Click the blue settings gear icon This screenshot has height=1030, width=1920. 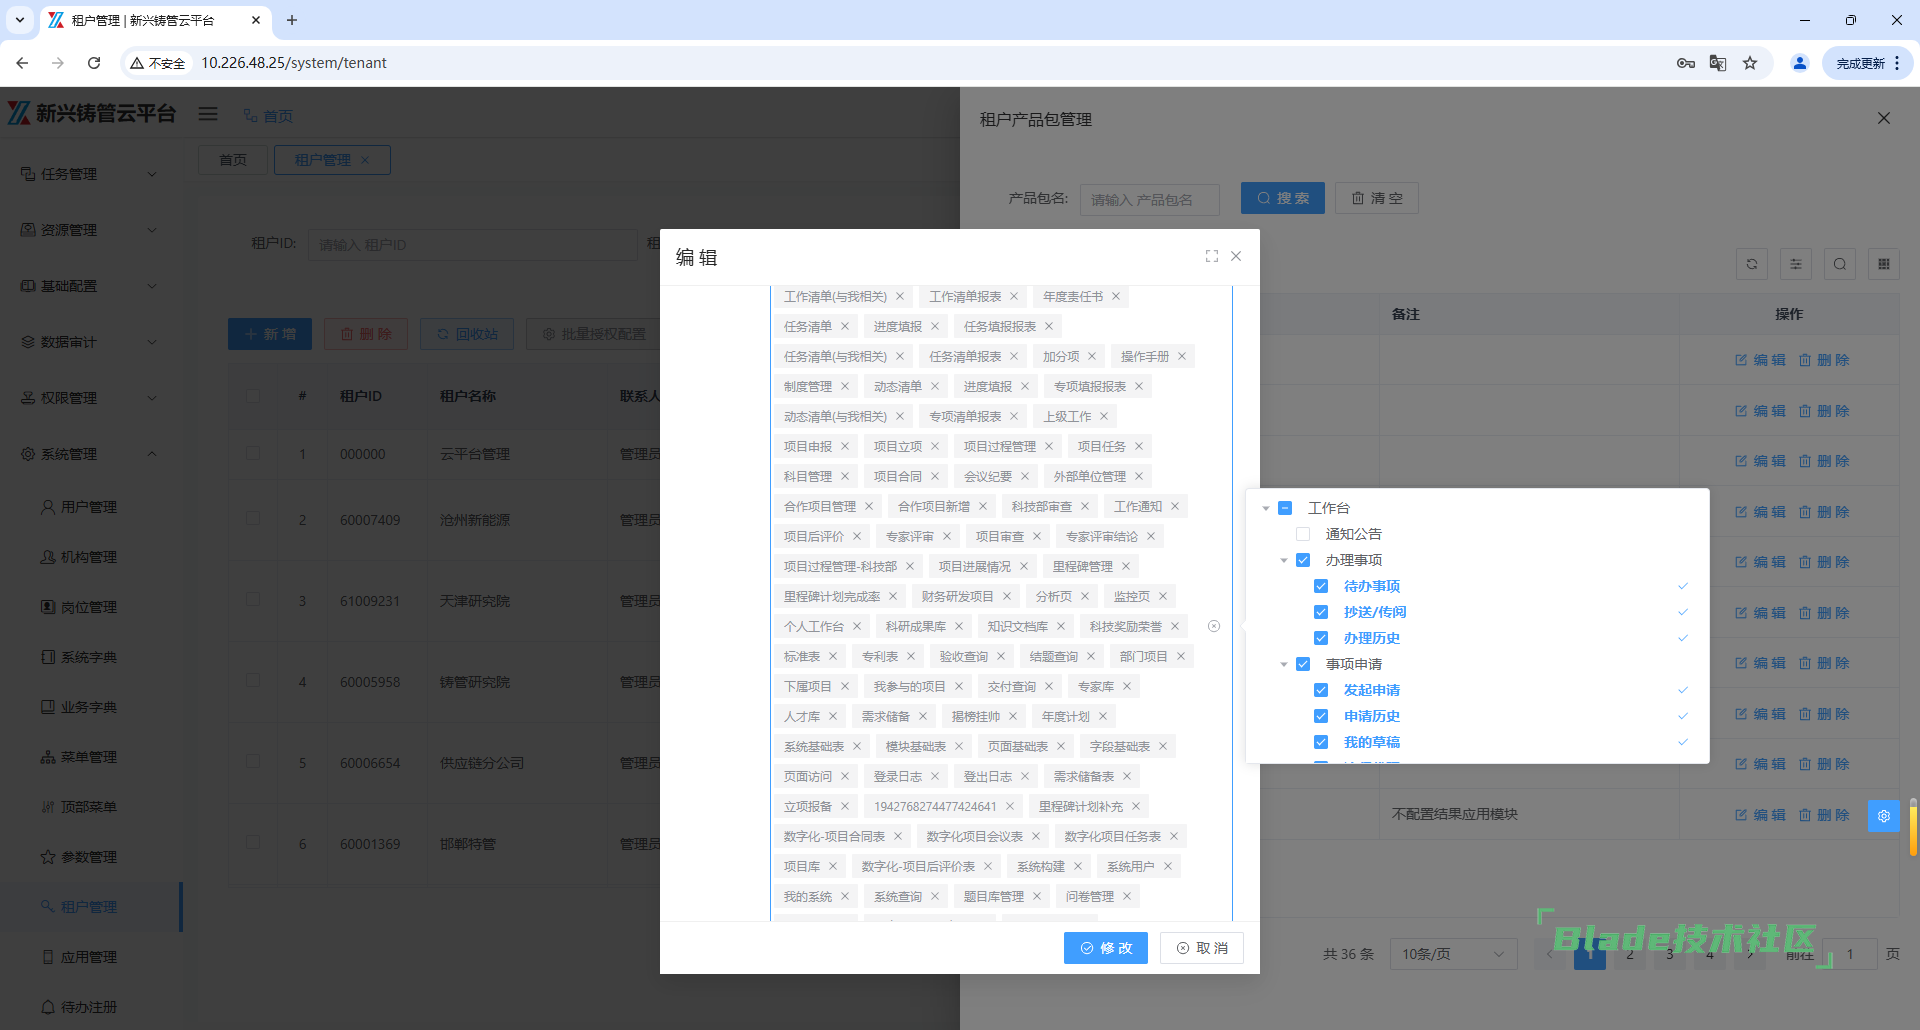pyautogui.click(x=1883, y=816)
